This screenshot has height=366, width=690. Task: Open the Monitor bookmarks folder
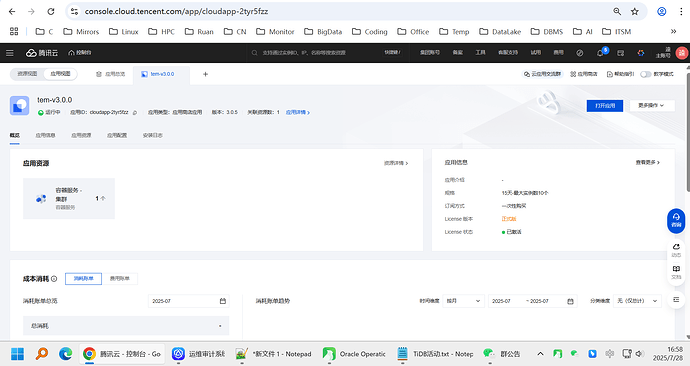pos(275,32)
